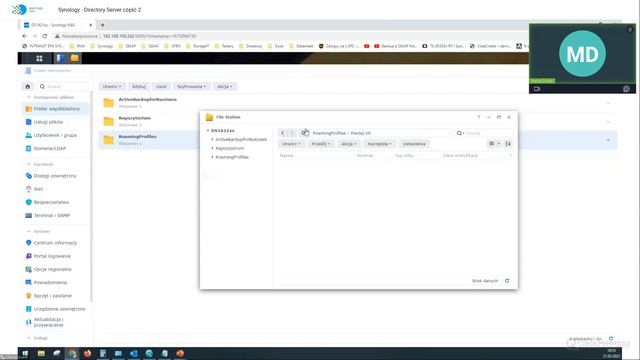The height and width of the screenshot is (360, 640).
Task: Change File Station view mode icon
Action: click(x=492, y=144)
